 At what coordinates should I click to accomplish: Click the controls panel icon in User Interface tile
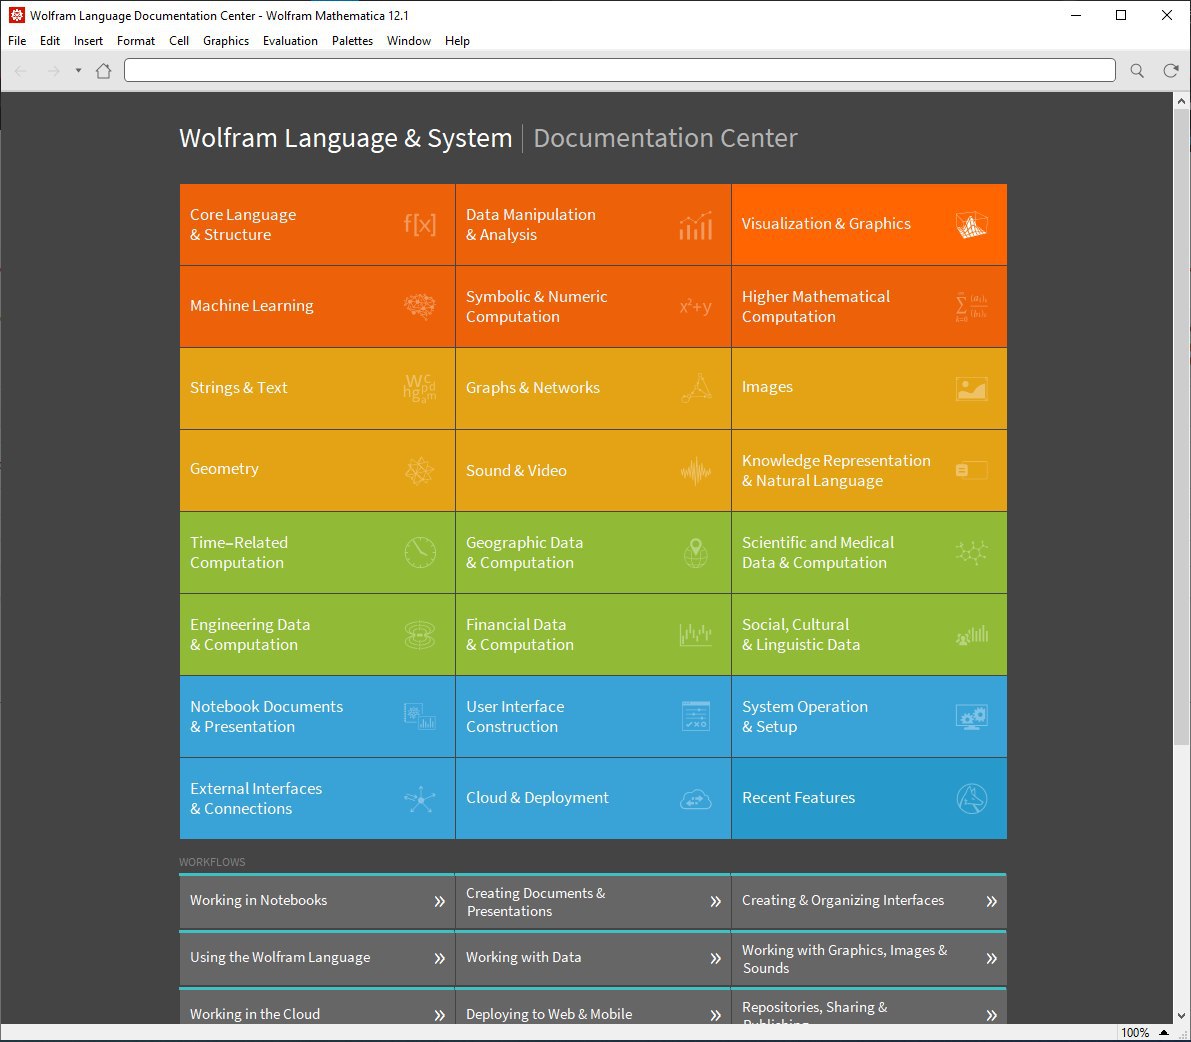(696, 716)
